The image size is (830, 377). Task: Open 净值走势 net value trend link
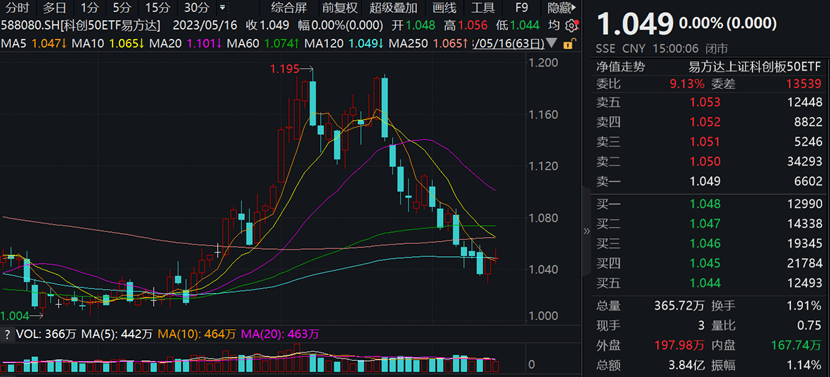pos(621,67)
